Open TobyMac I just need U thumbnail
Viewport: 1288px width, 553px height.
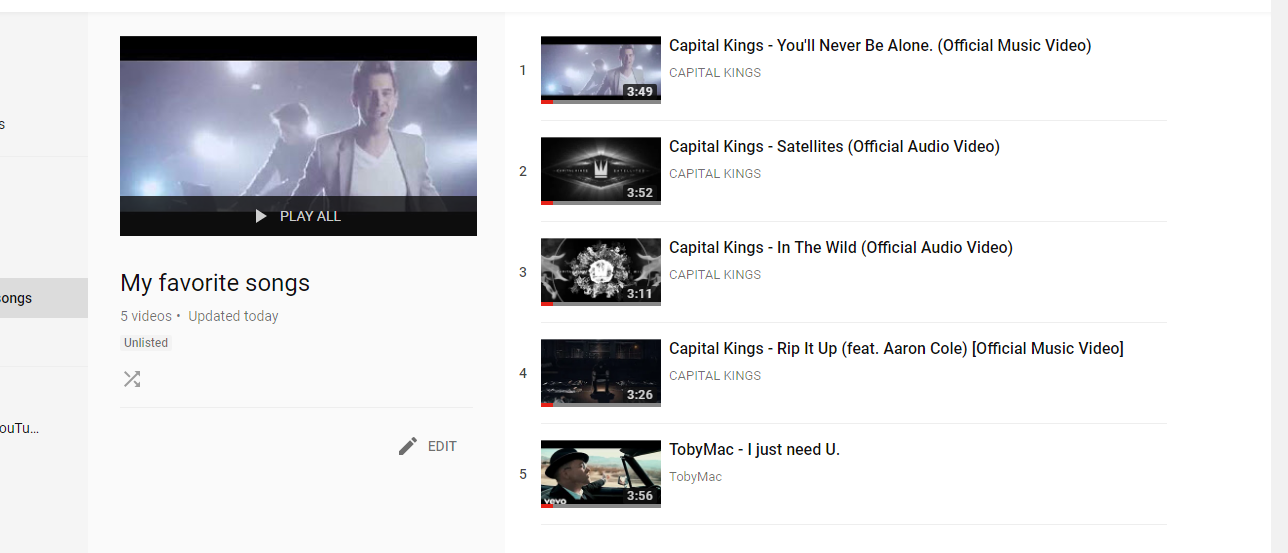click(x=601, y=474)
